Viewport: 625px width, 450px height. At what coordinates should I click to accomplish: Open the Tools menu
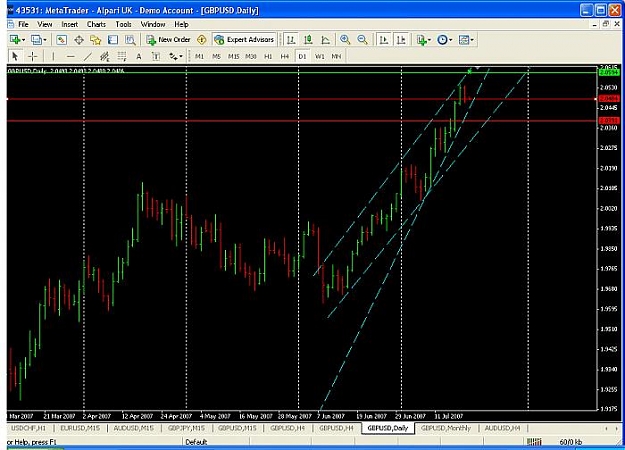(x=124, y=24)
